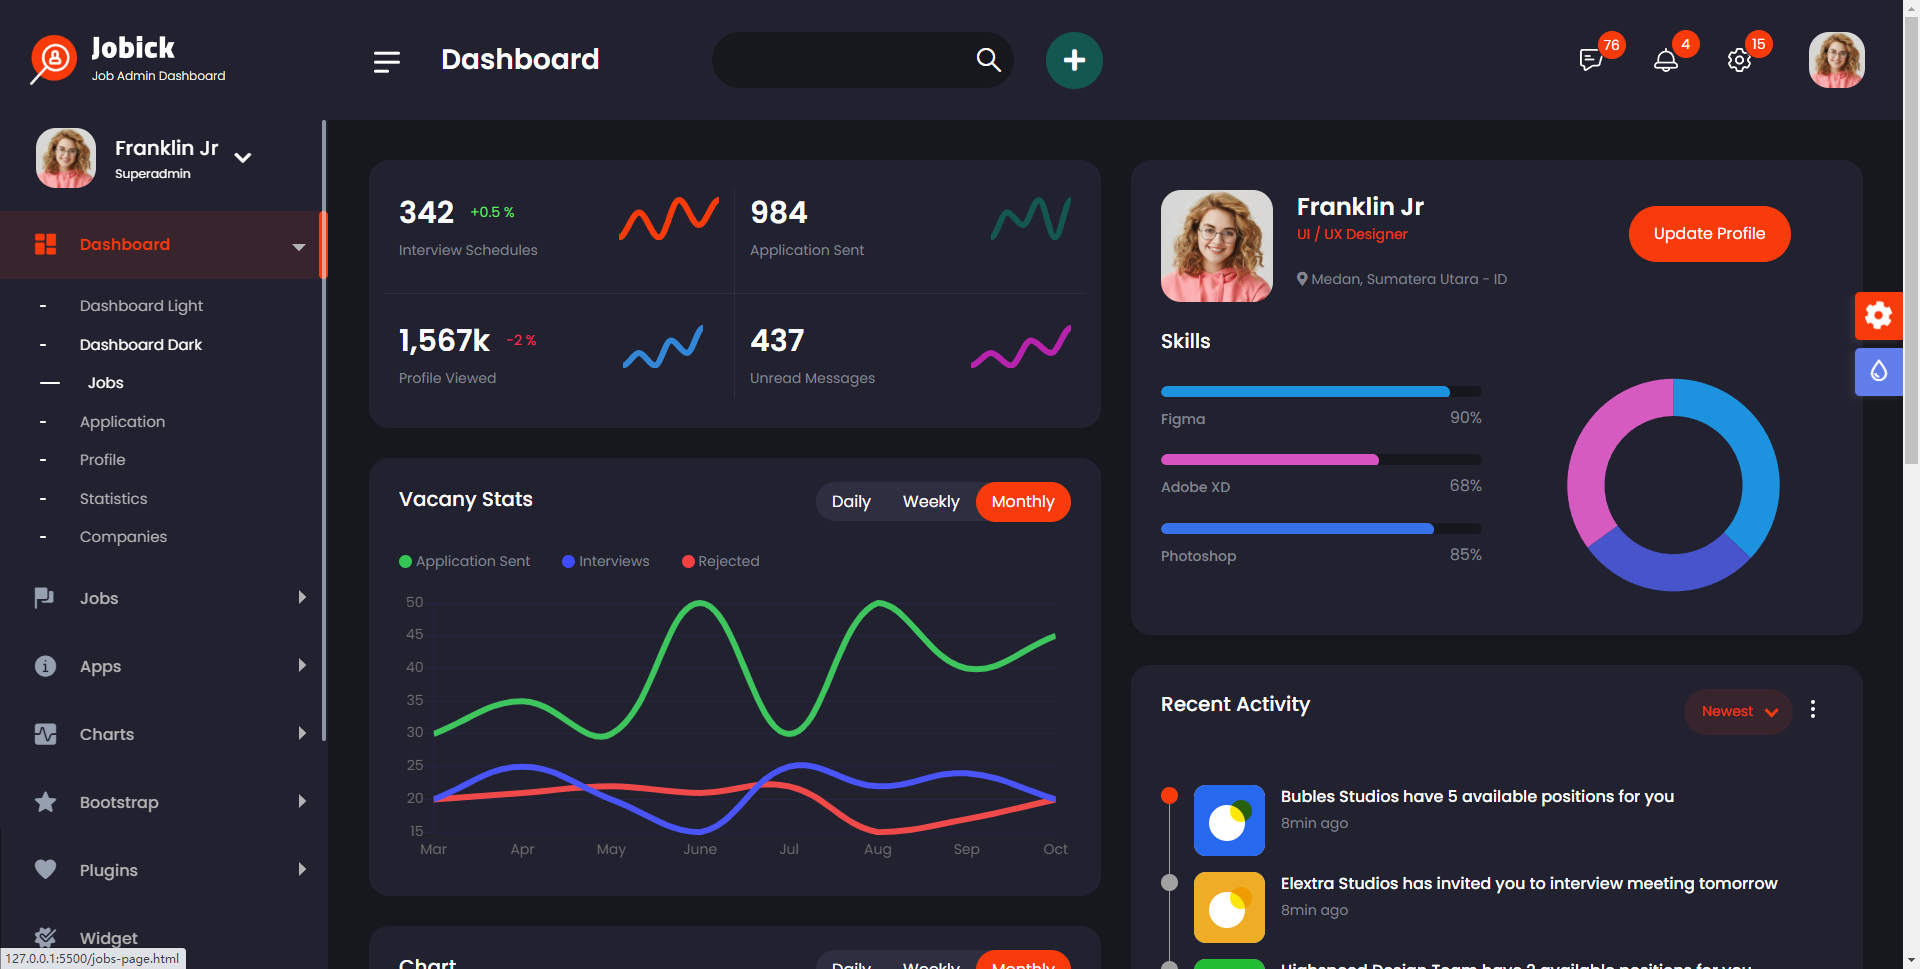The image size is (1920, 969).
Task: Click the Elextra Studios yellow company logo
Action: click(x=1229, y=907)
